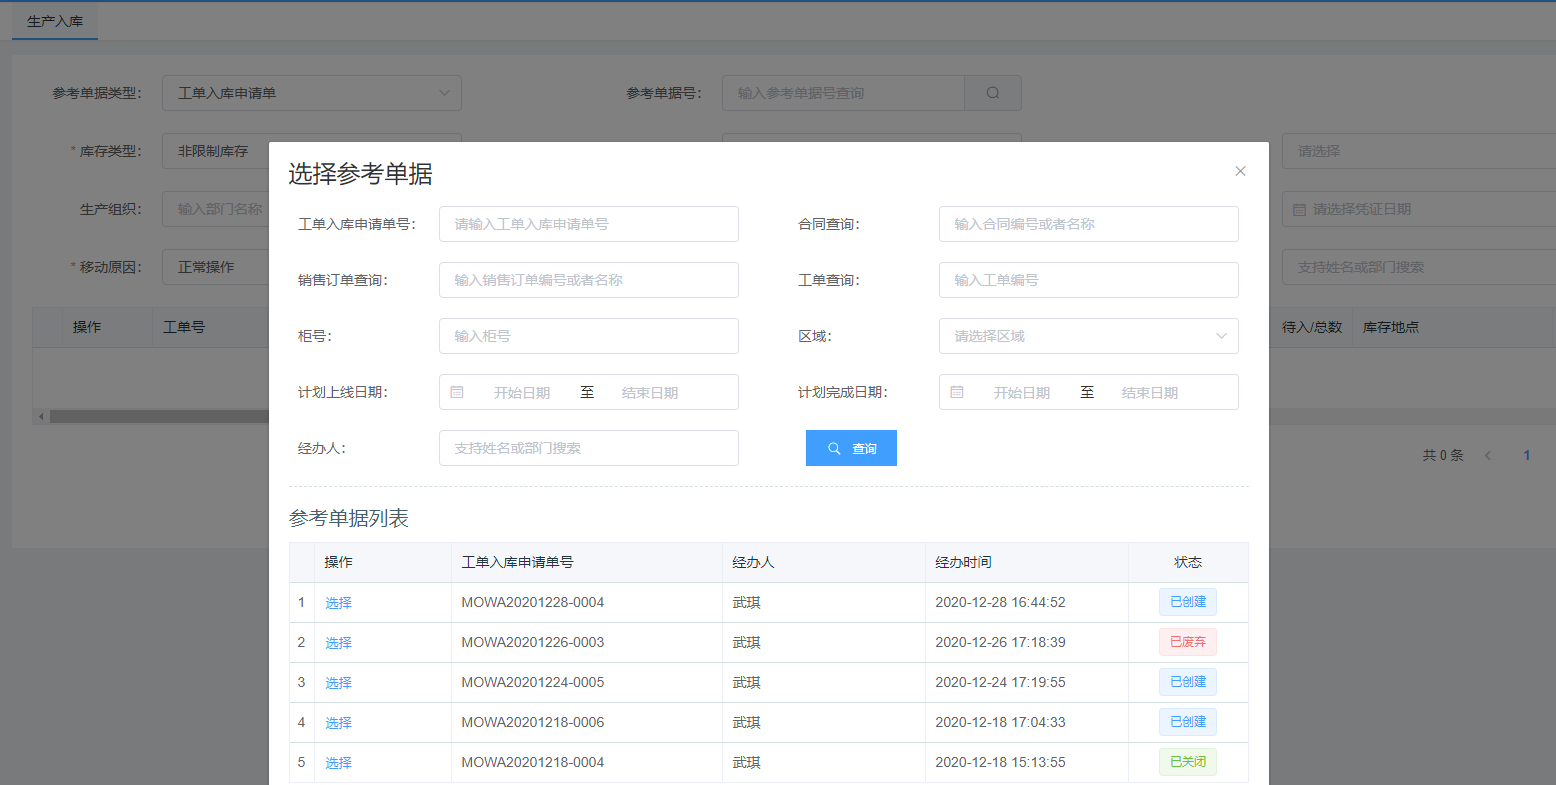Click the 生产入库 tab
Viewport: 1556px width, 785px height.
click(x=55, y=21)
